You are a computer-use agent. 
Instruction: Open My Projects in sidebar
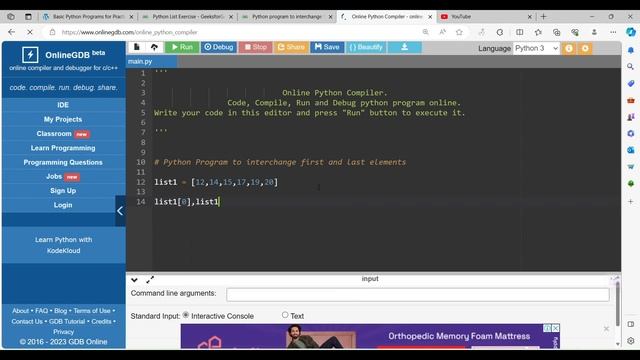(x=63, y=119)
